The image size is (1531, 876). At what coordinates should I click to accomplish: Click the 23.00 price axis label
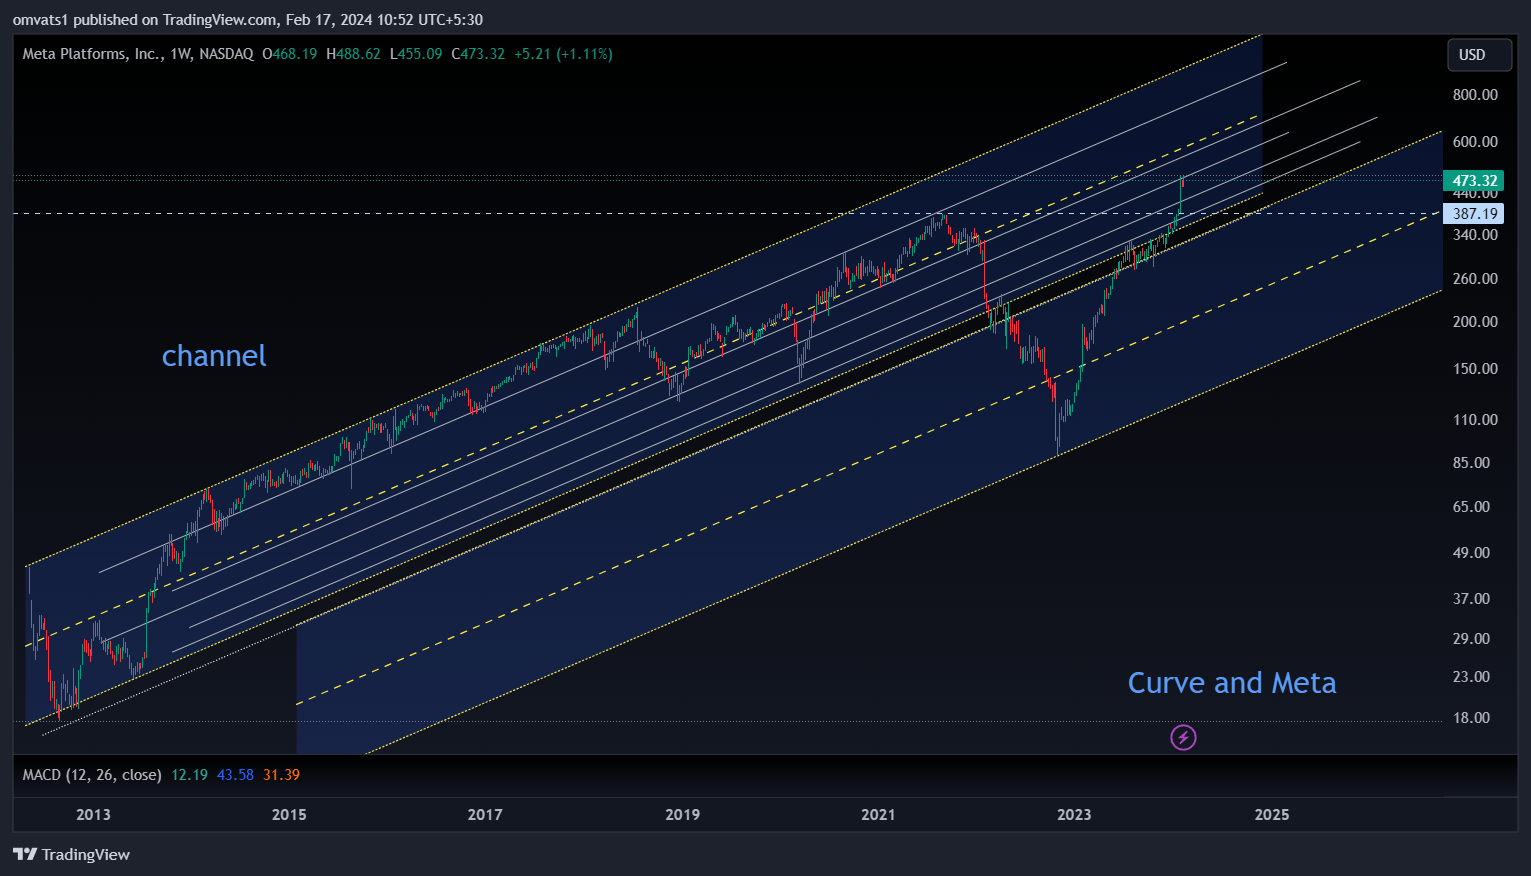point(1471,677)
